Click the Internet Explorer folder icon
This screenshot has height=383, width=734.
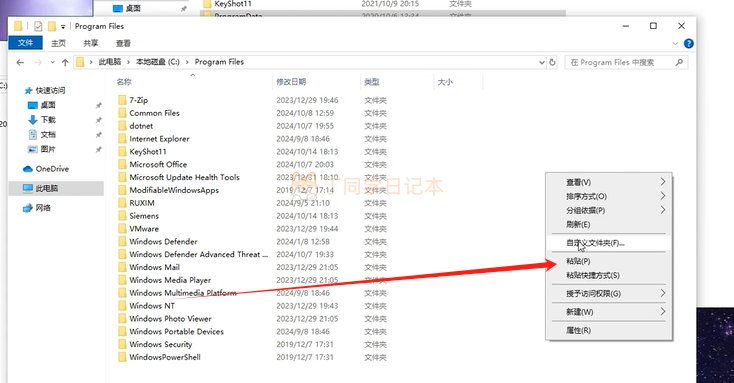pyautogui.click(x=122, y=139)
